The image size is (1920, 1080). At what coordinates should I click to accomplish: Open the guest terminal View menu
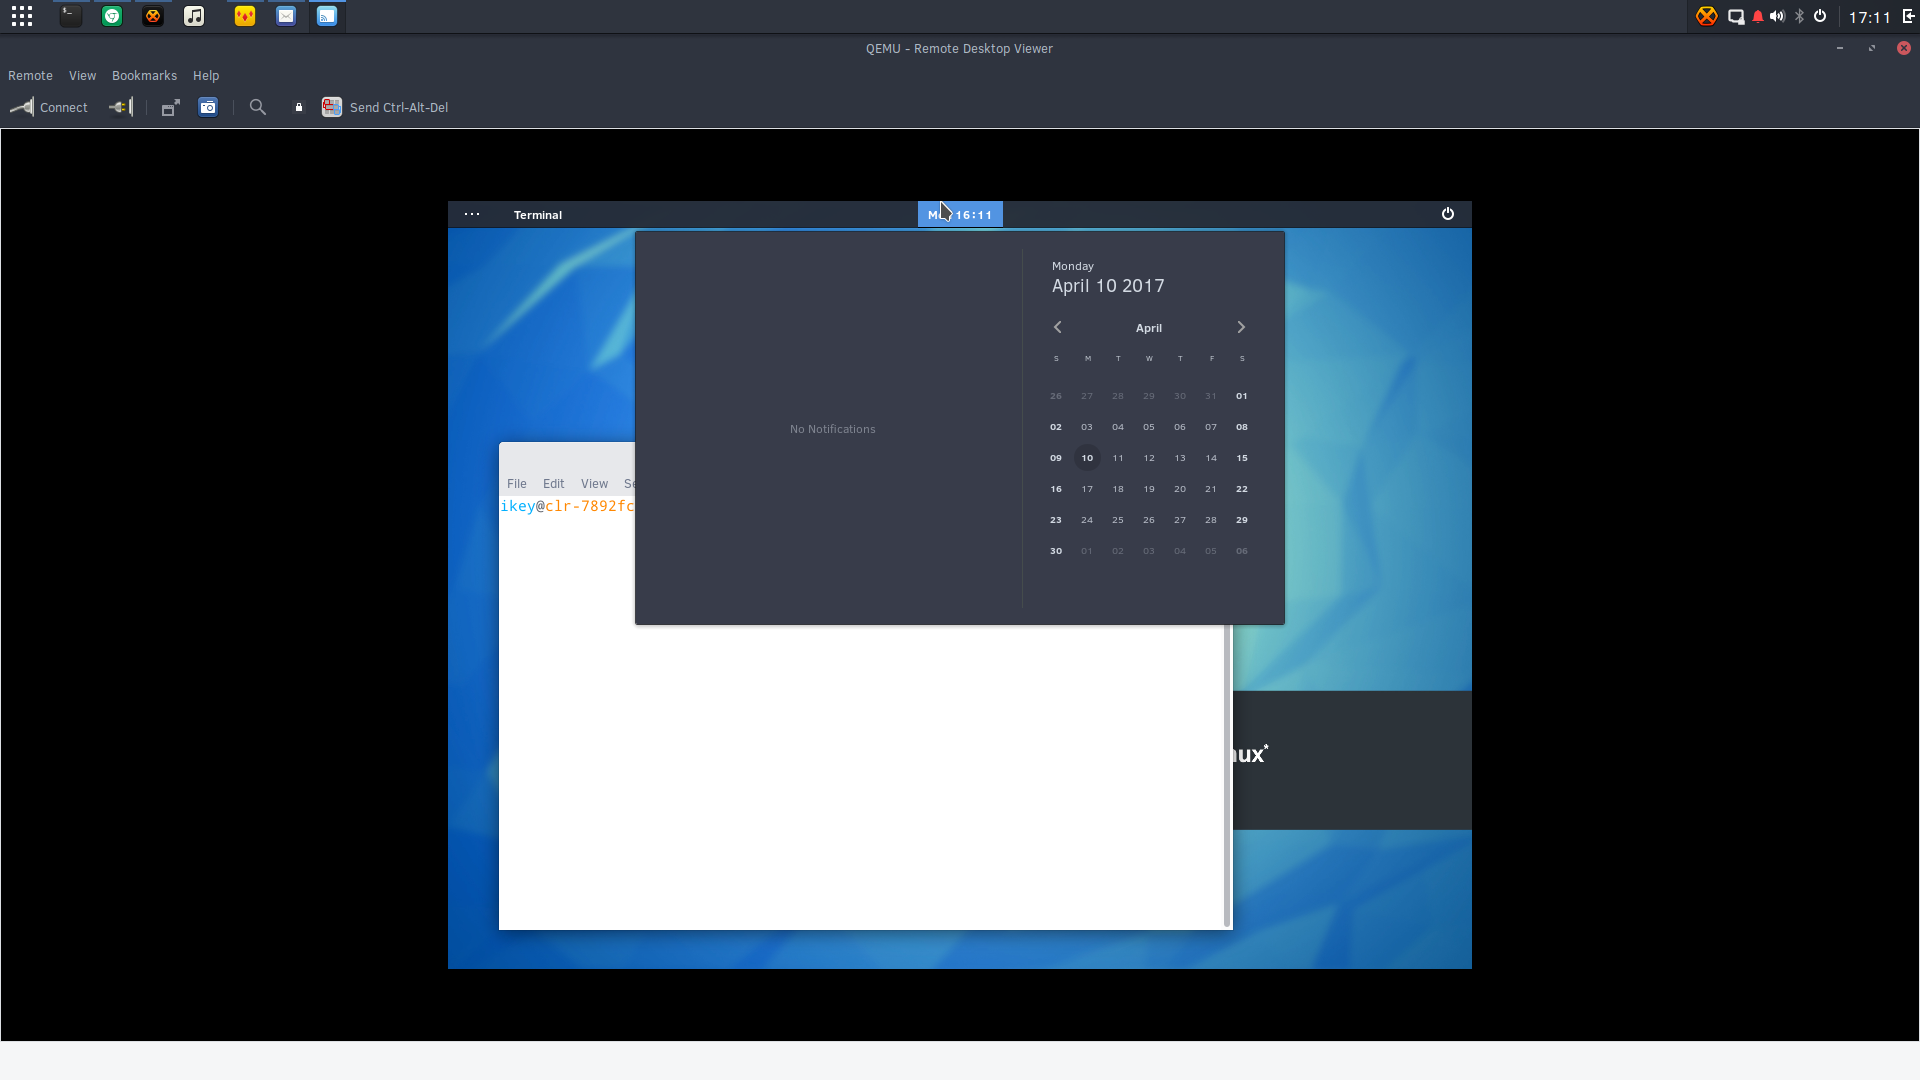coord(595,484)
